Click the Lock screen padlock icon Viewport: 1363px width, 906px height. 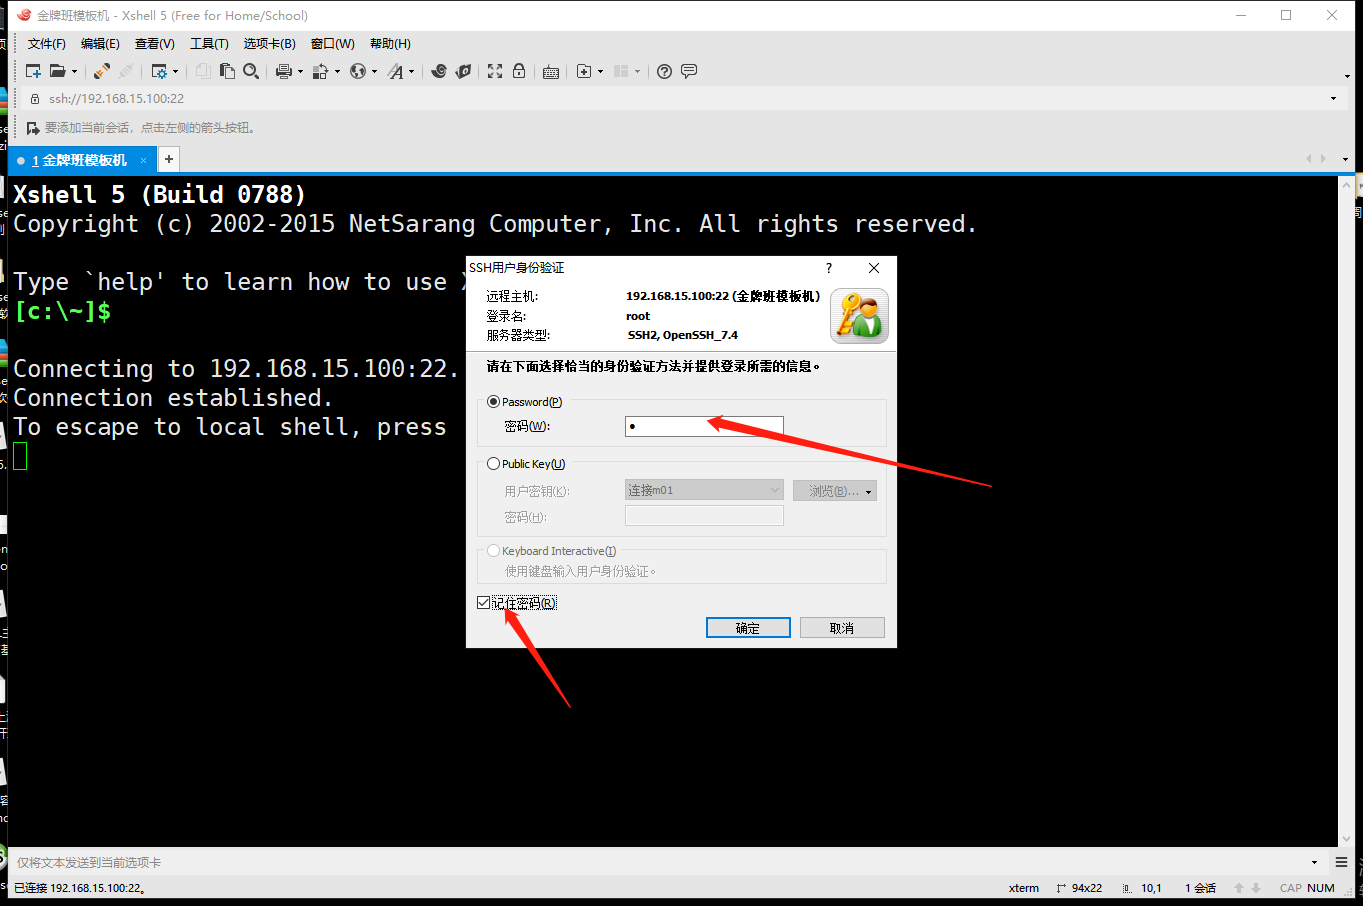[519, 71]
